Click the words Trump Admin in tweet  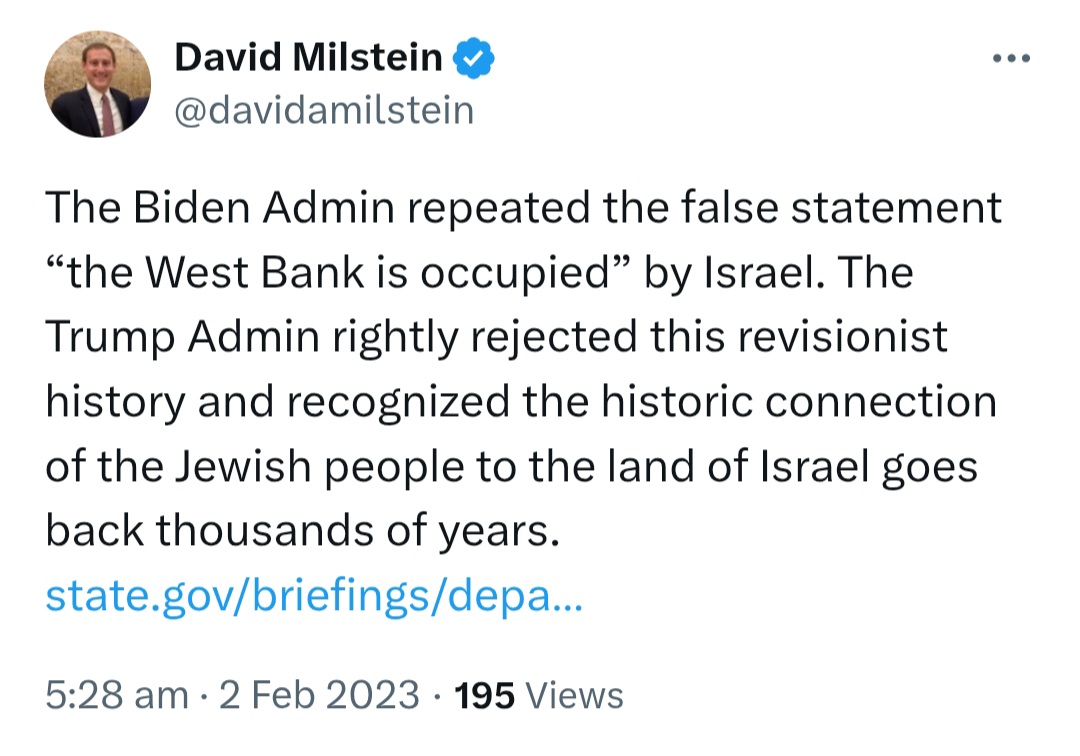click(x=183, y=337)
